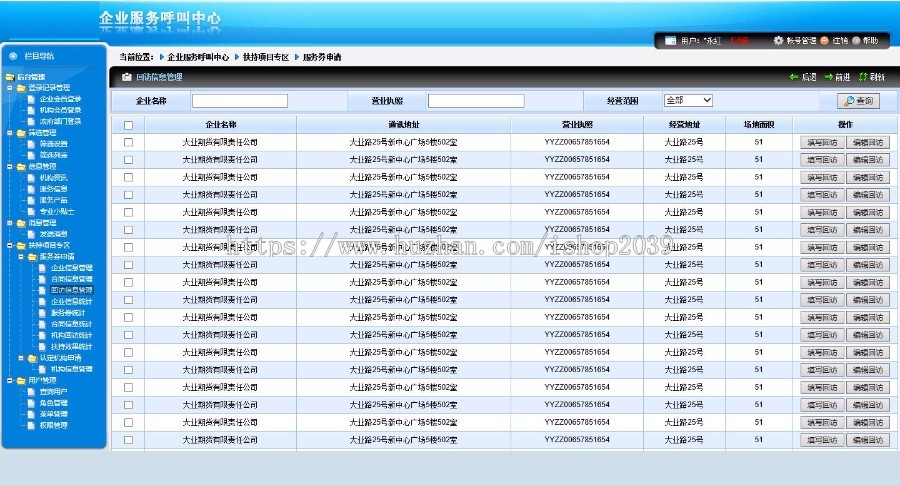Click the 后台管理 root folder icon
The height and width of the screenshot is (486, 900).
10,77
